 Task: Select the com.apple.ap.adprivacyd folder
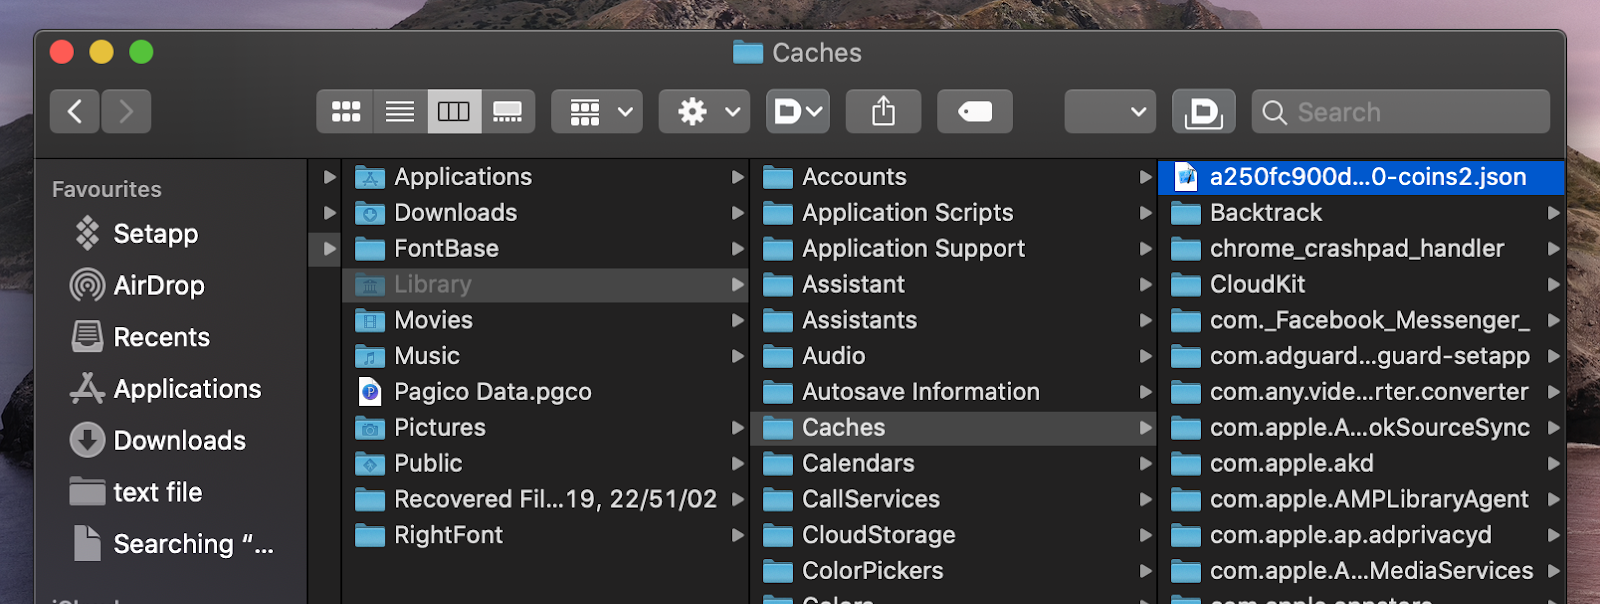(1362, 535)
